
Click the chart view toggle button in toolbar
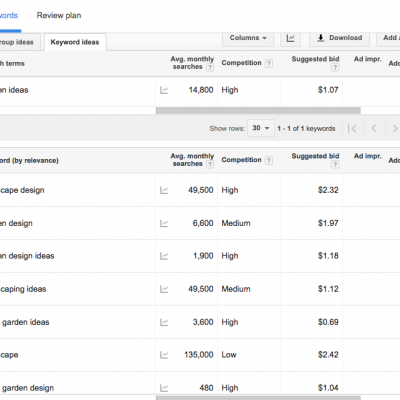point(290,38)
